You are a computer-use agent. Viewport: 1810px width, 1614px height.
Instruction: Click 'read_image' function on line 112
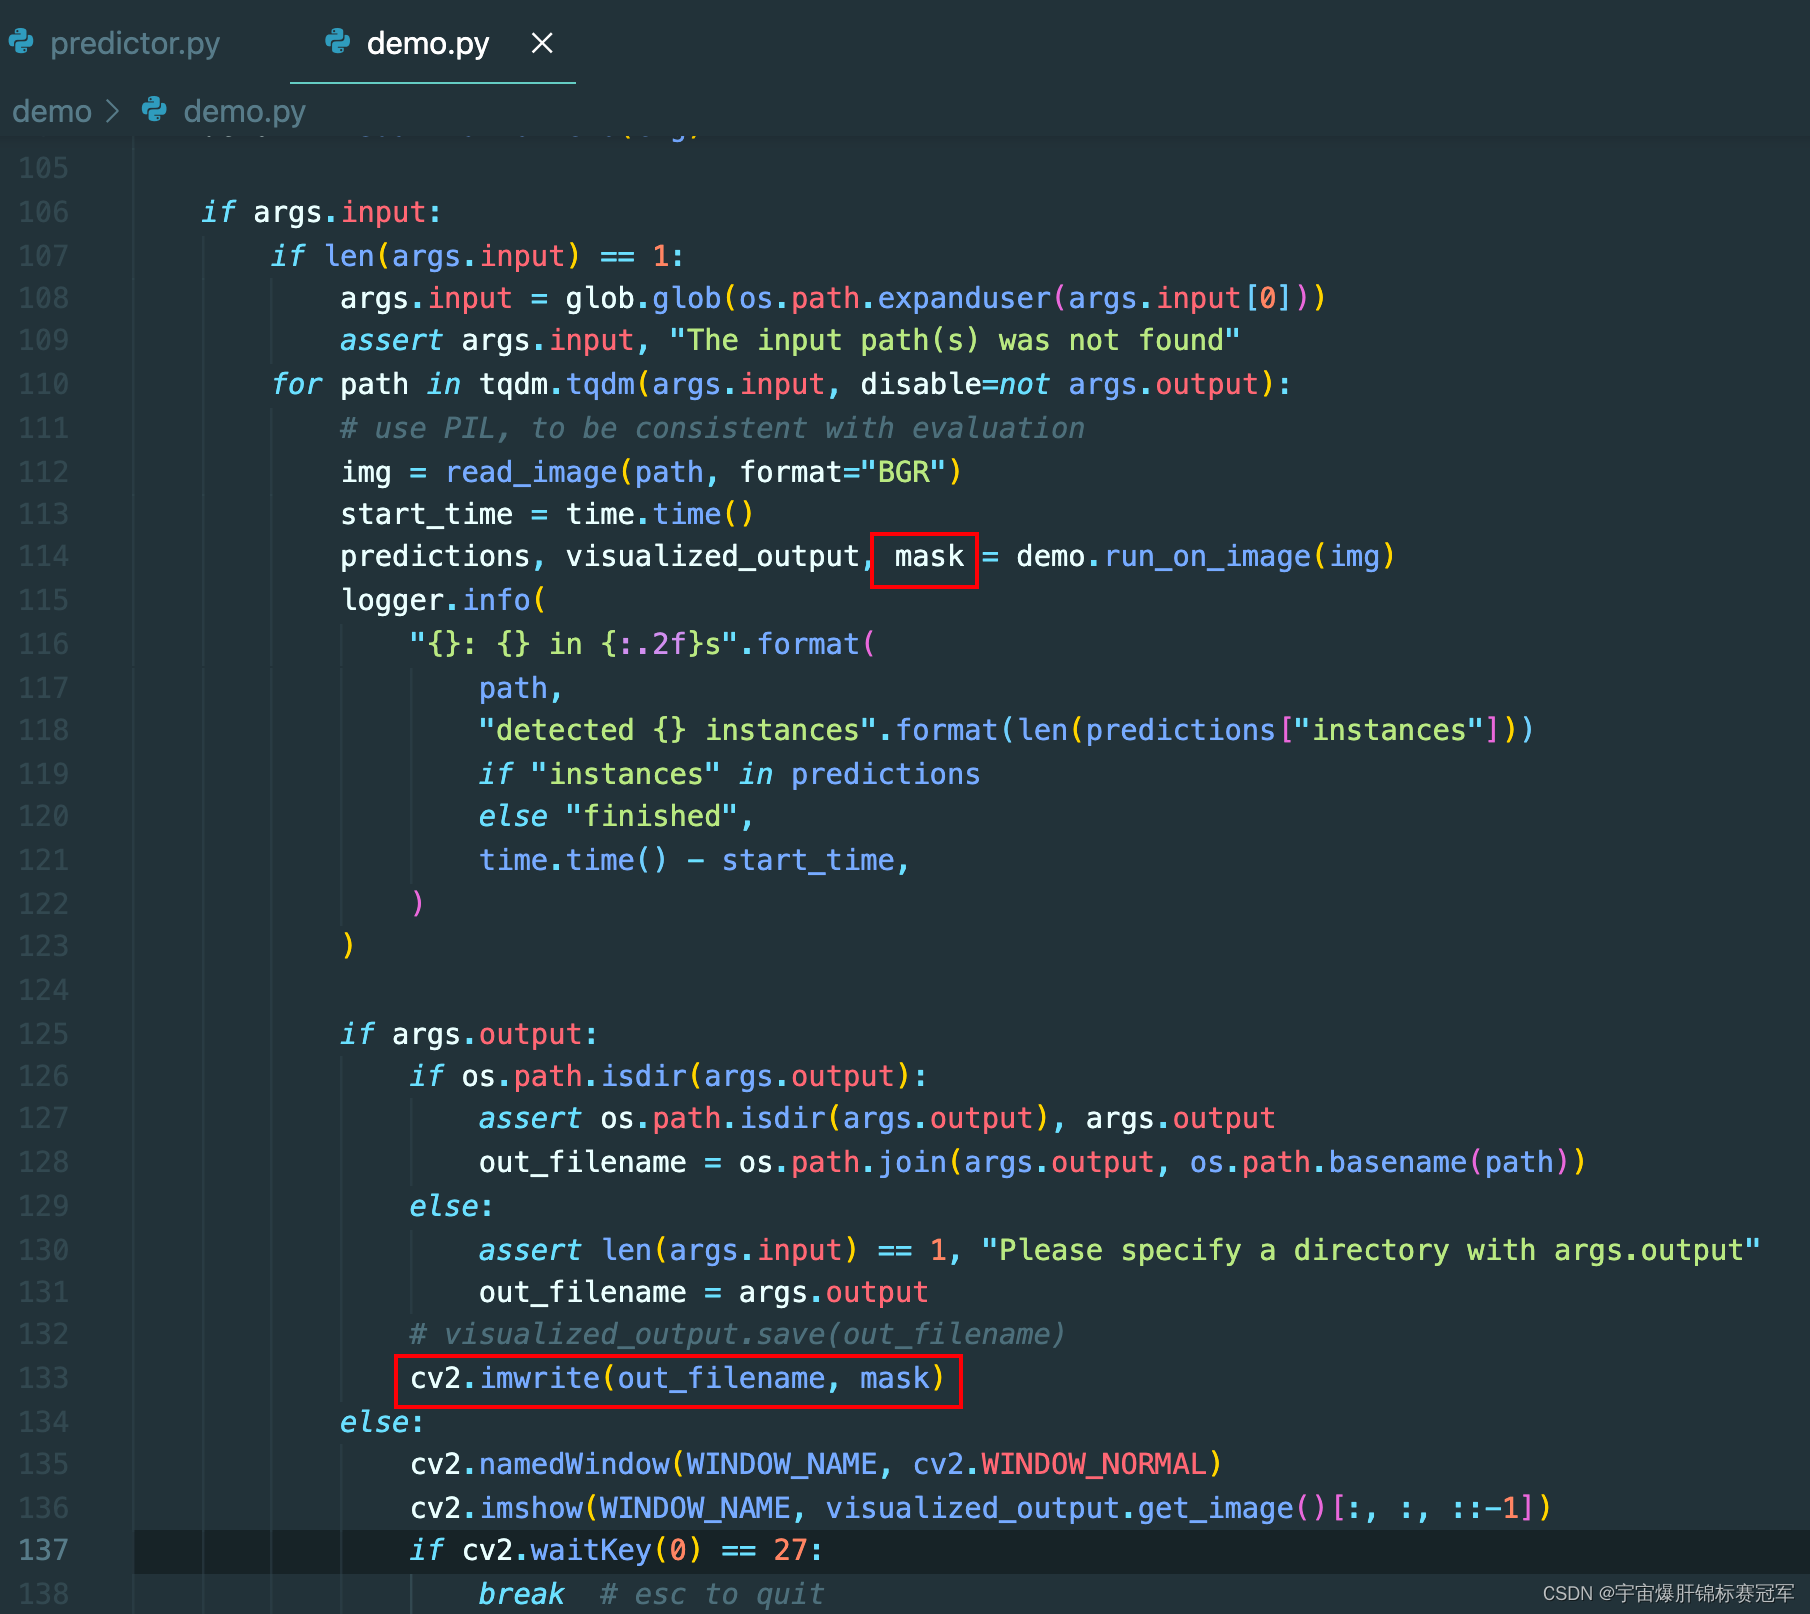pyautogui.click(x=531, y=472)
